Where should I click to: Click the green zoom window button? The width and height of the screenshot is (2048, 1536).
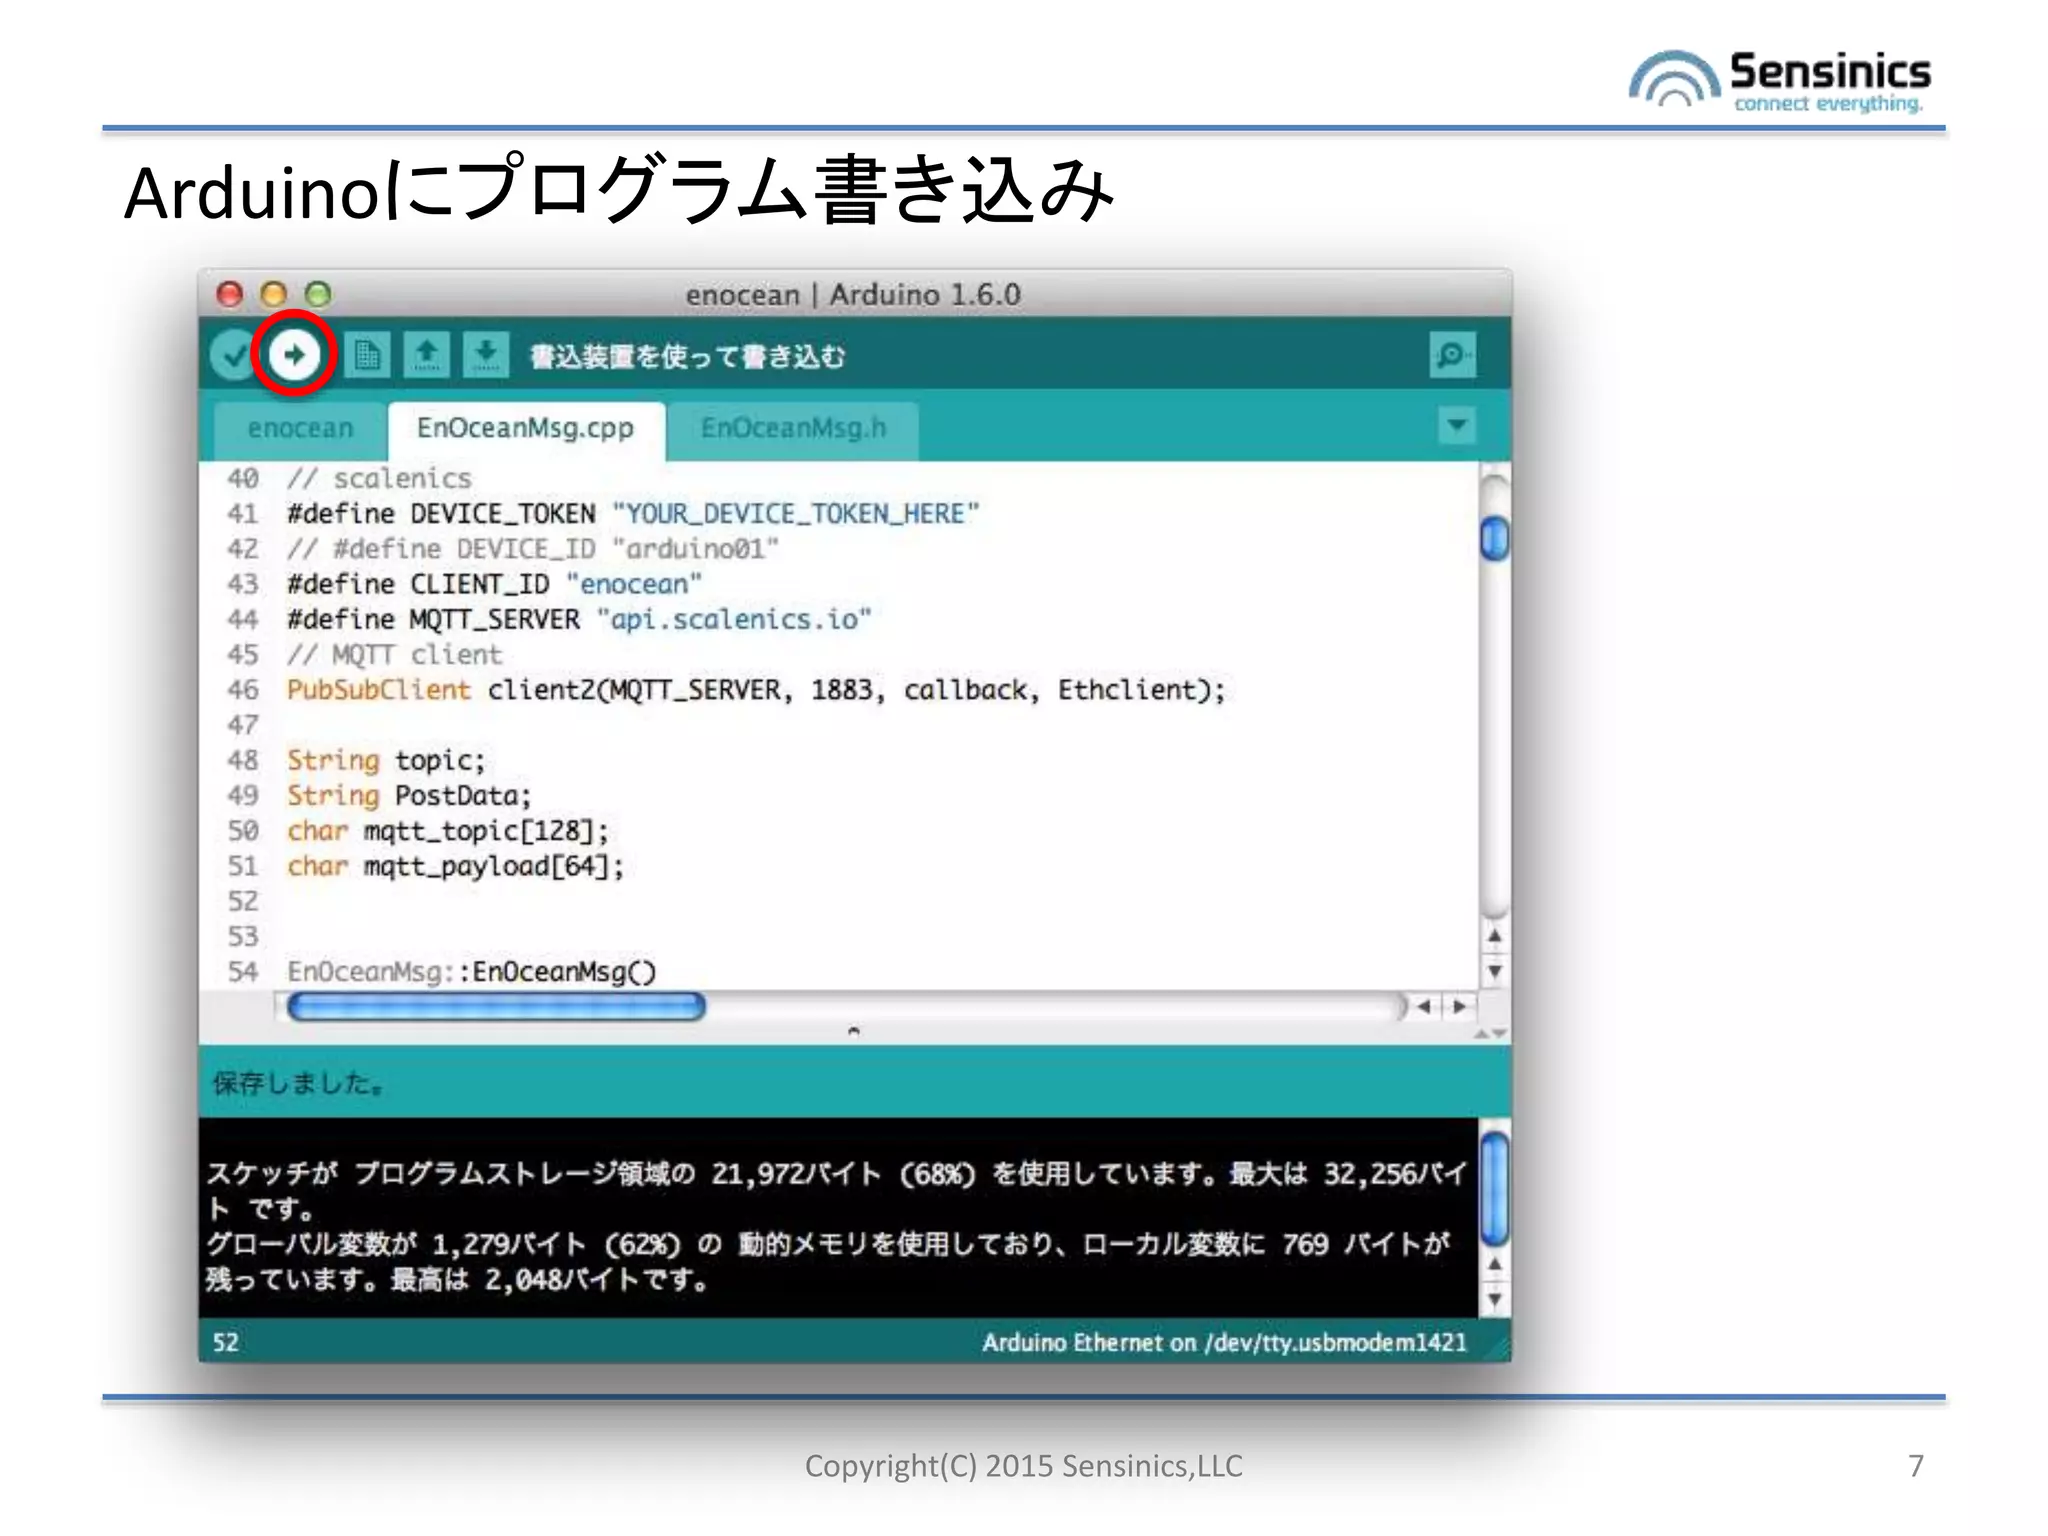point(318,294)
